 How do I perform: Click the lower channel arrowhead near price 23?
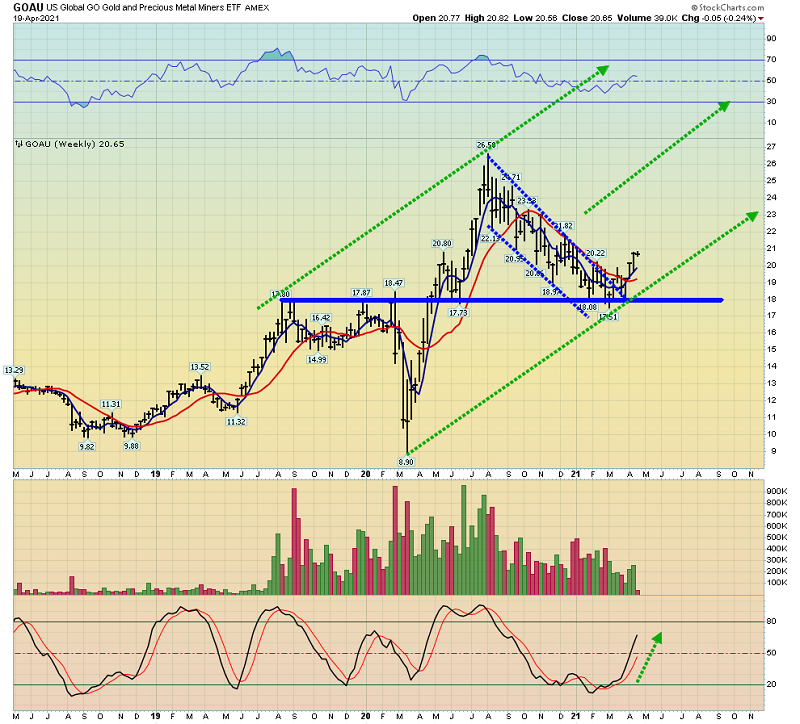[753, 215]
